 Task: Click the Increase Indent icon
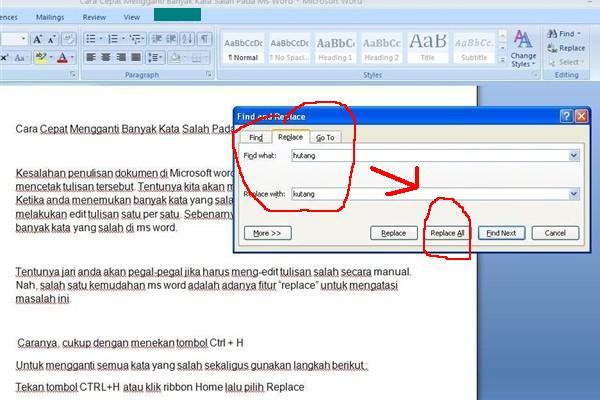(171, 39)
